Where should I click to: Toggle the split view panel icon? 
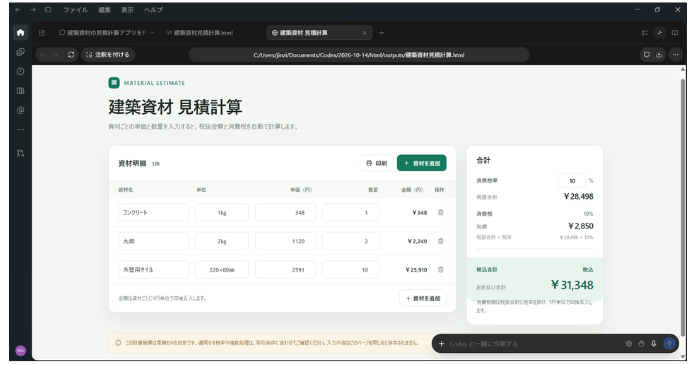(675, 32)
